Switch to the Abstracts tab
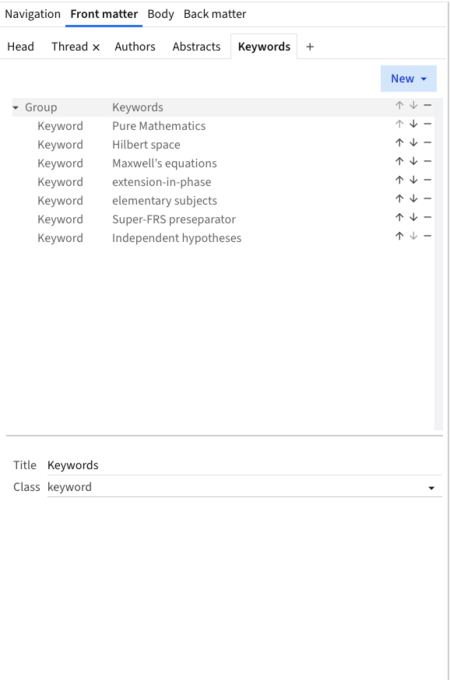The width and height of the screenshot is (450, 680). coord(196,46)
